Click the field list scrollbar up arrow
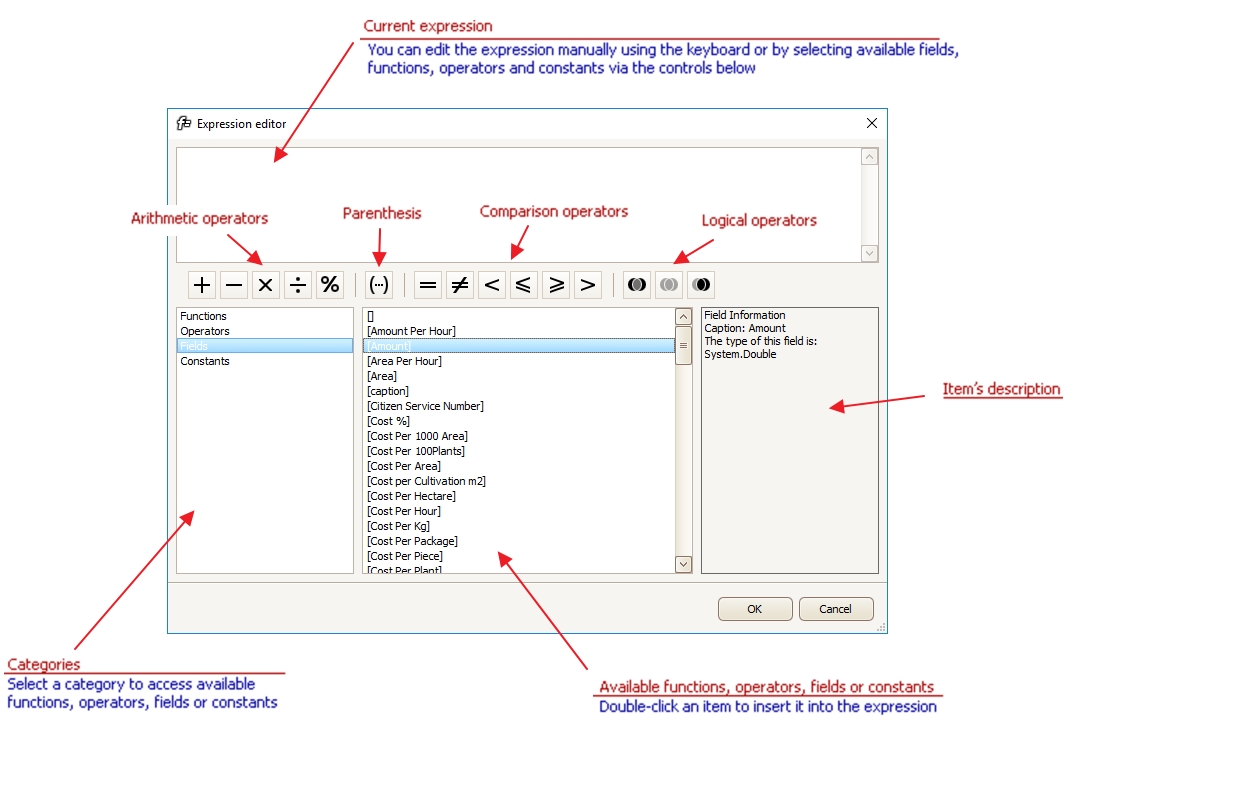This screenshot has width=1233, height=809. coord(684,317)
